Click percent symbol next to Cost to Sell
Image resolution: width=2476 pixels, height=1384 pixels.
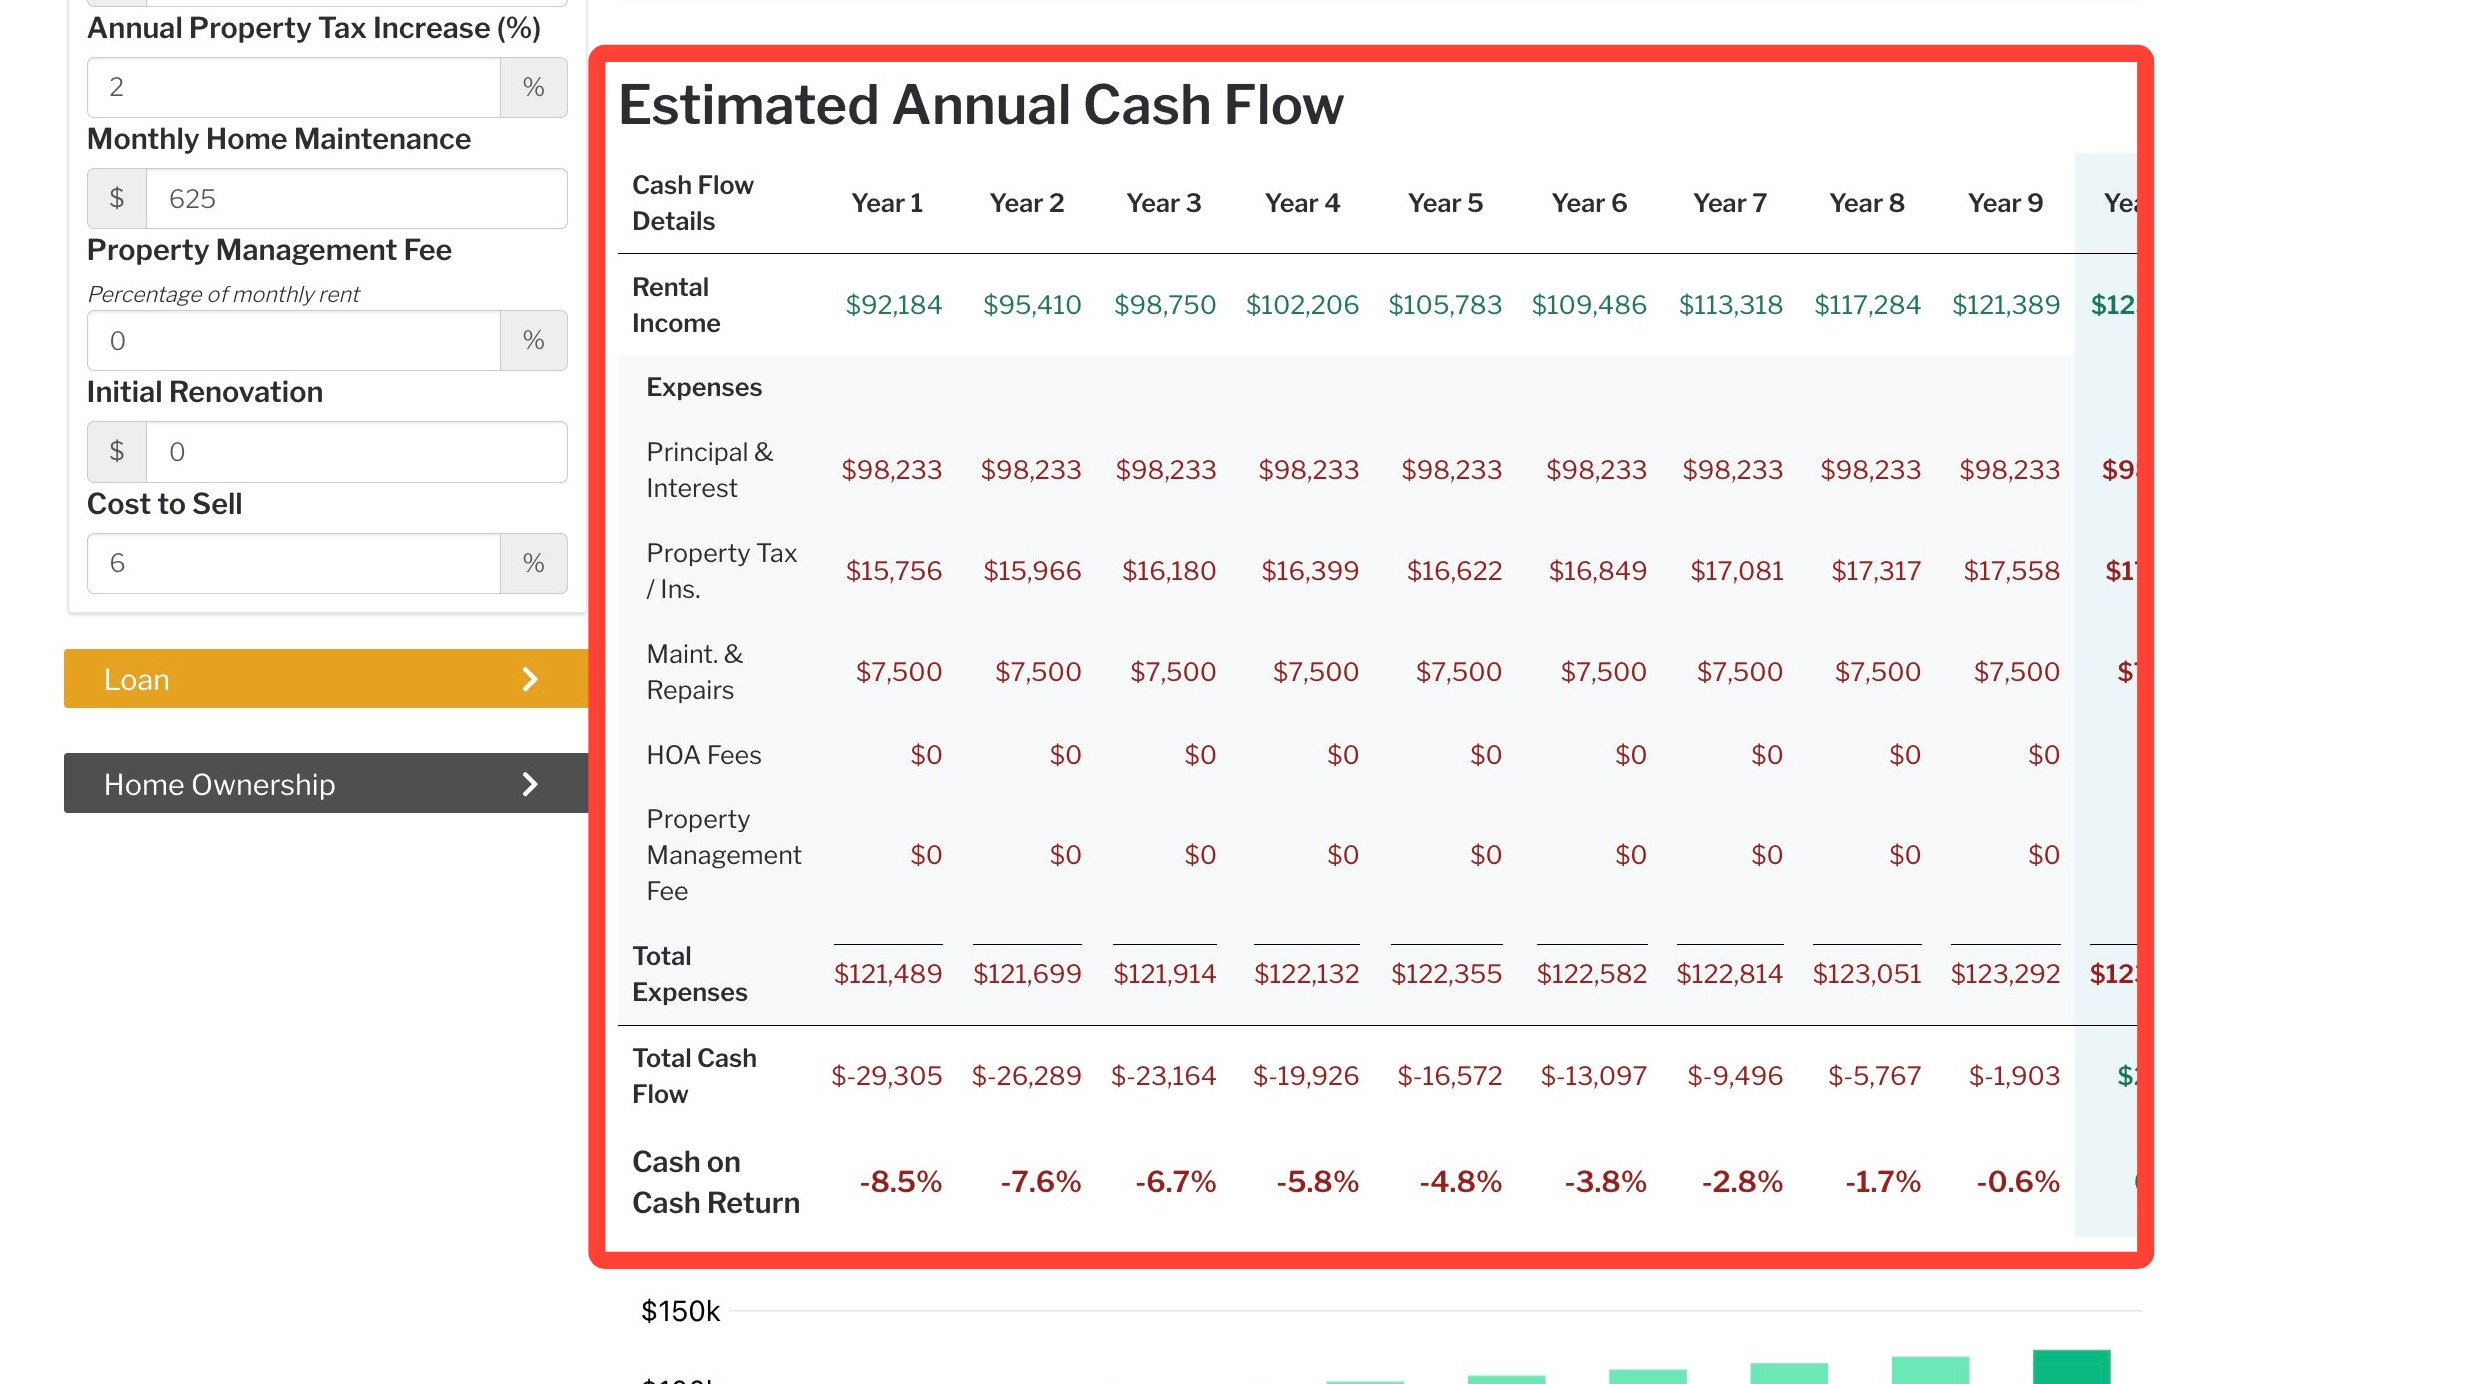pos(533,563)
